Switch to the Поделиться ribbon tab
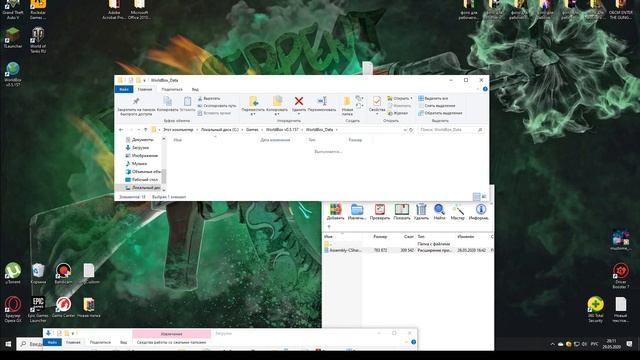640x360 pixels. [172, 89]
